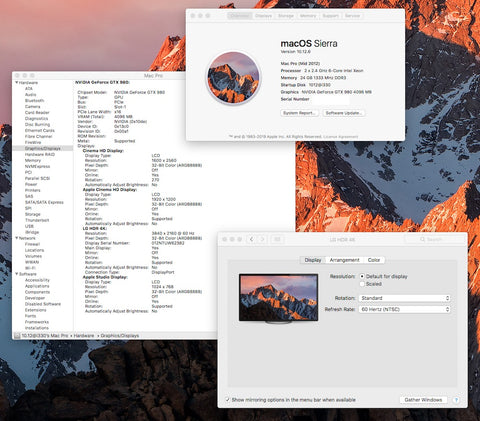Click the macOS Sierra round logo

(x=233, y=78)
